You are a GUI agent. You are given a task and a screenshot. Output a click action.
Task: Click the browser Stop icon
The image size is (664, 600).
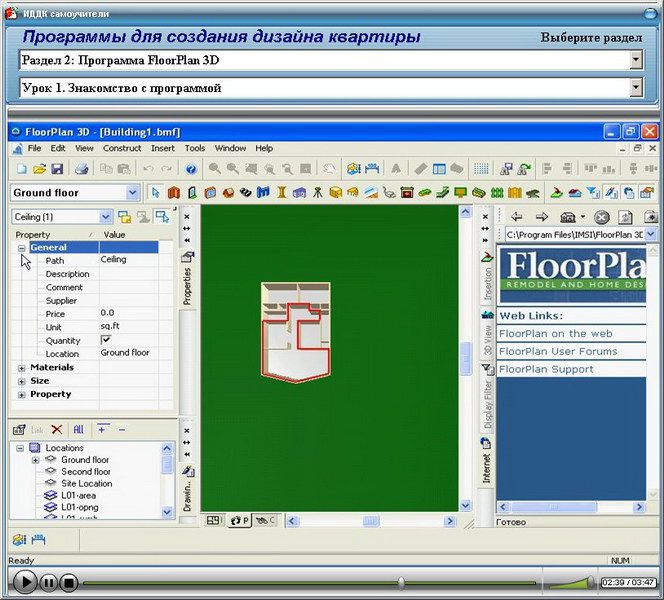pos(601,217)
